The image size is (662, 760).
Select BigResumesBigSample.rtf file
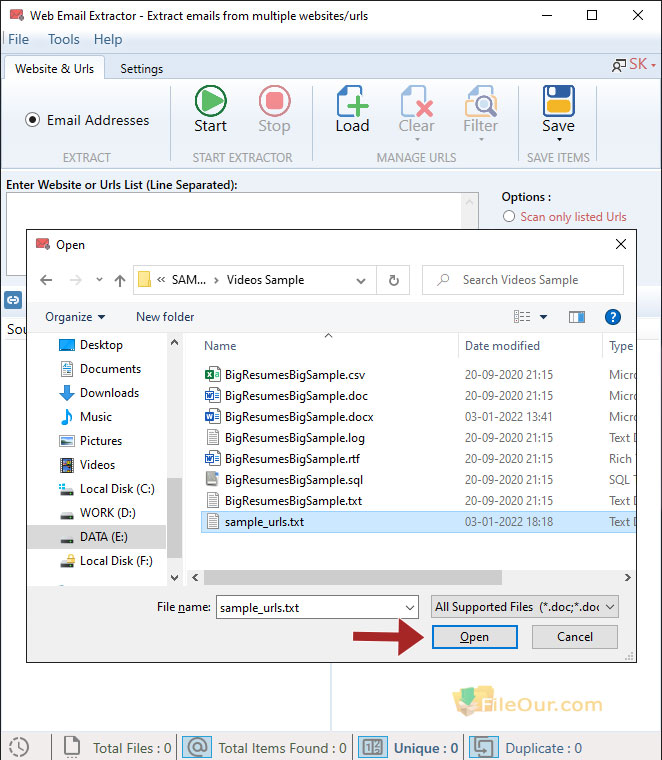292,459
